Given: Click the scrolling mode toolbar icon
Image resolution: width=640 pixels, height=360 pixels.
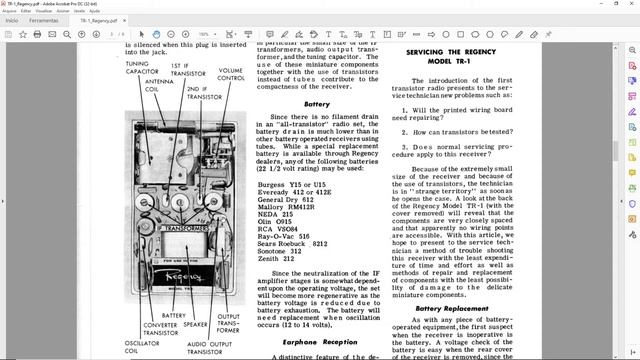Looking at the screenshot, I should coord(248,35).
